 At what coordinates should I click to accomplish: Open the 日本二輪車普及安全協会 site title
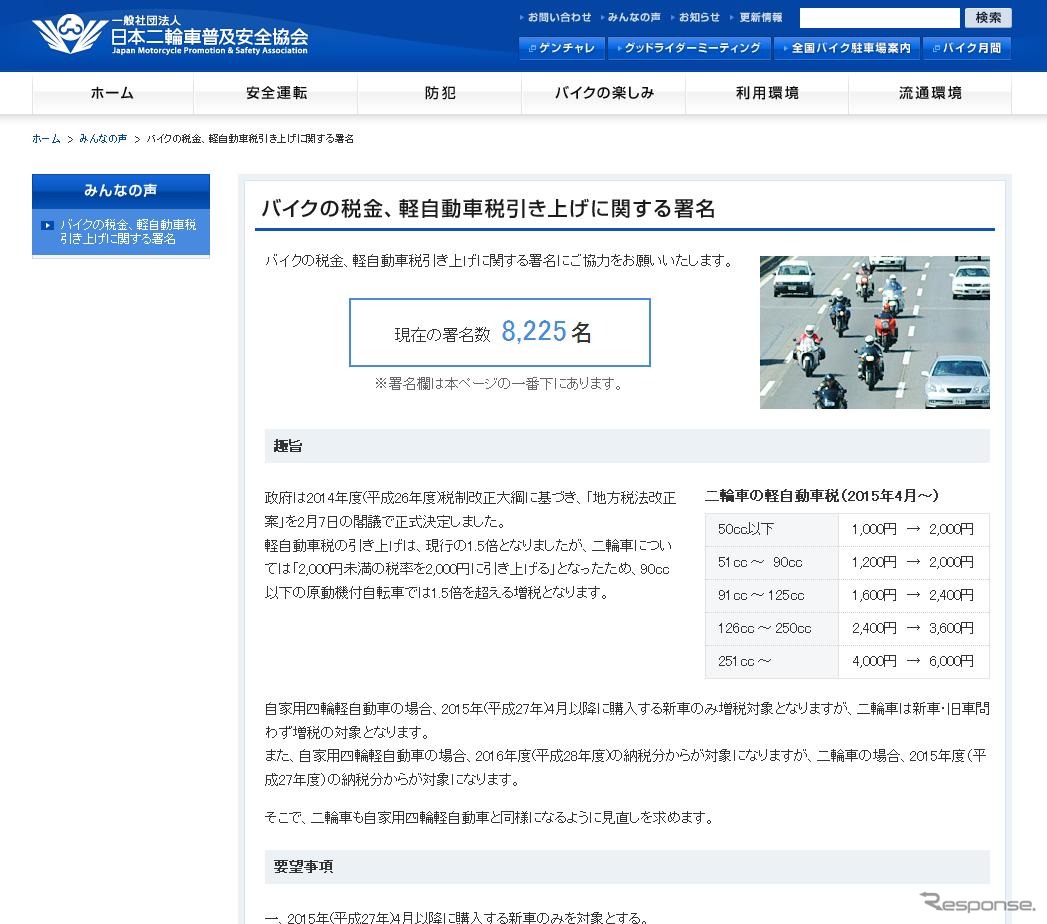click(x=209, y=36)
